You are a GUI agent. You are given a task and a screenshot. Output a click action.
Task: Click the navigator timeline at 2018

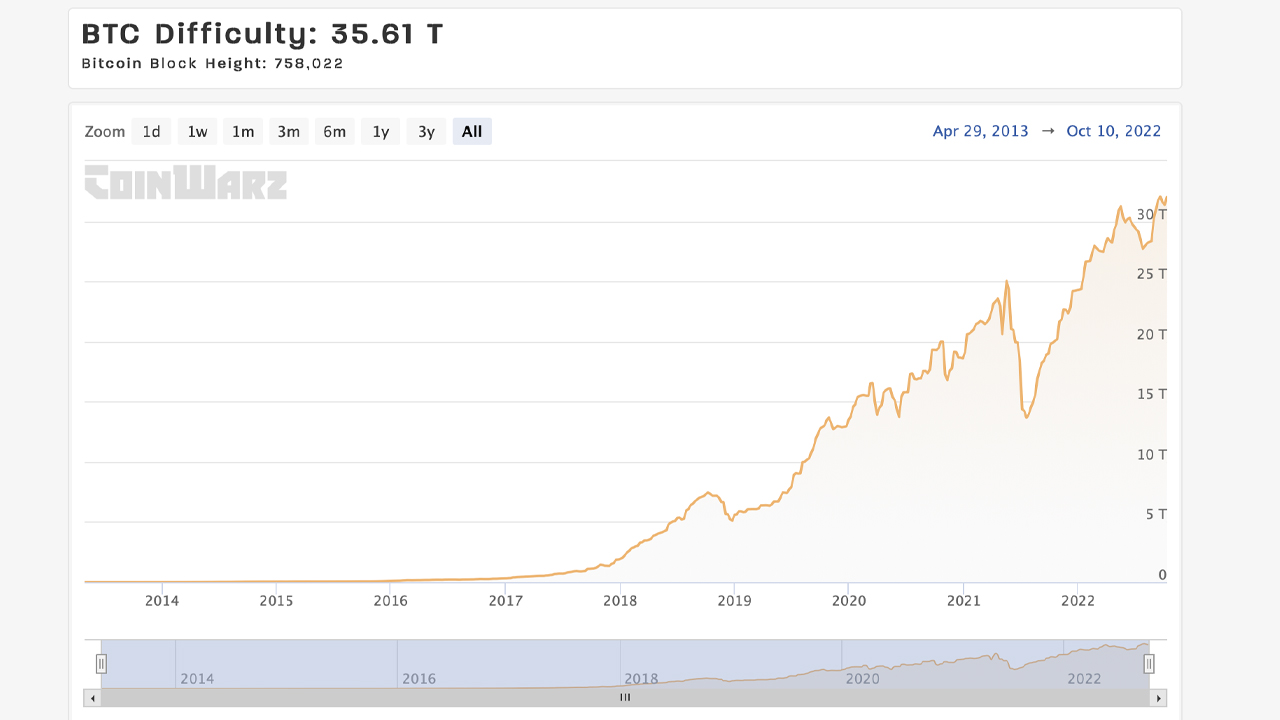641,679
